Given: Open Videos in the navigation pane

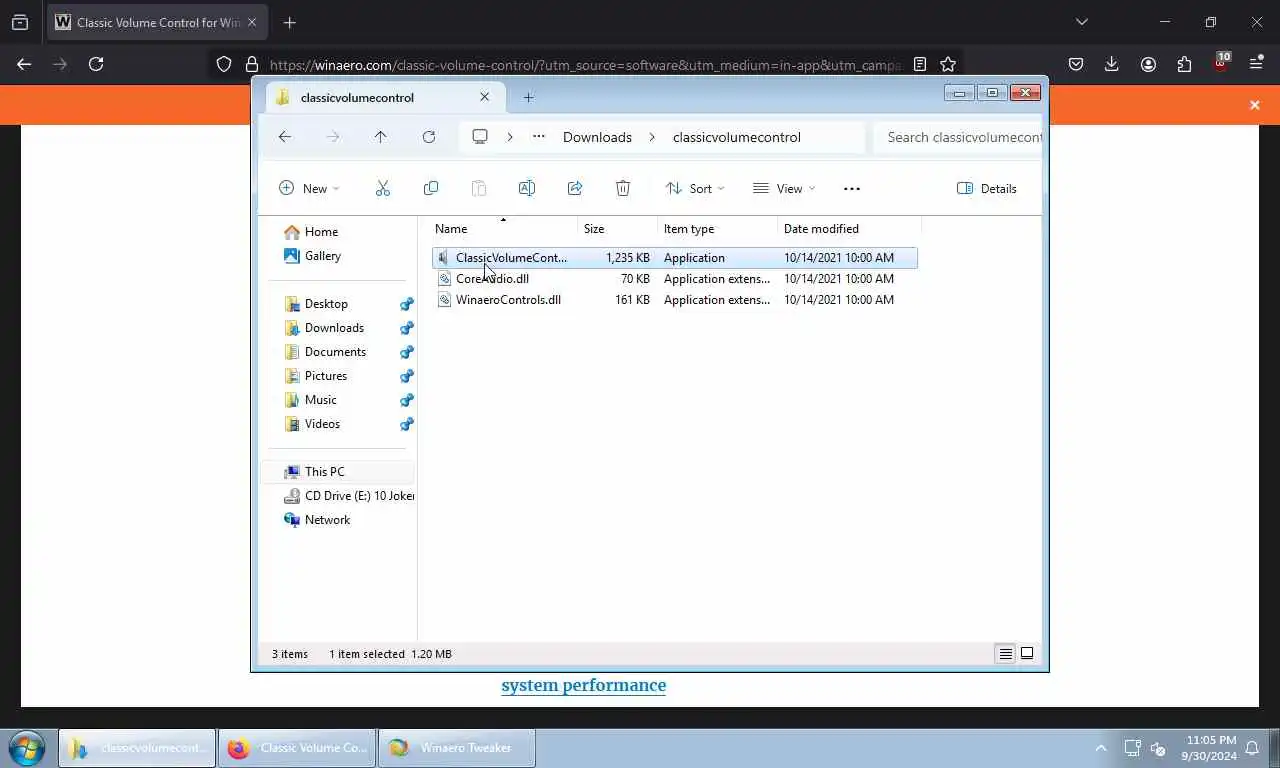Looking at the screenshot, I should click(322, 423).
